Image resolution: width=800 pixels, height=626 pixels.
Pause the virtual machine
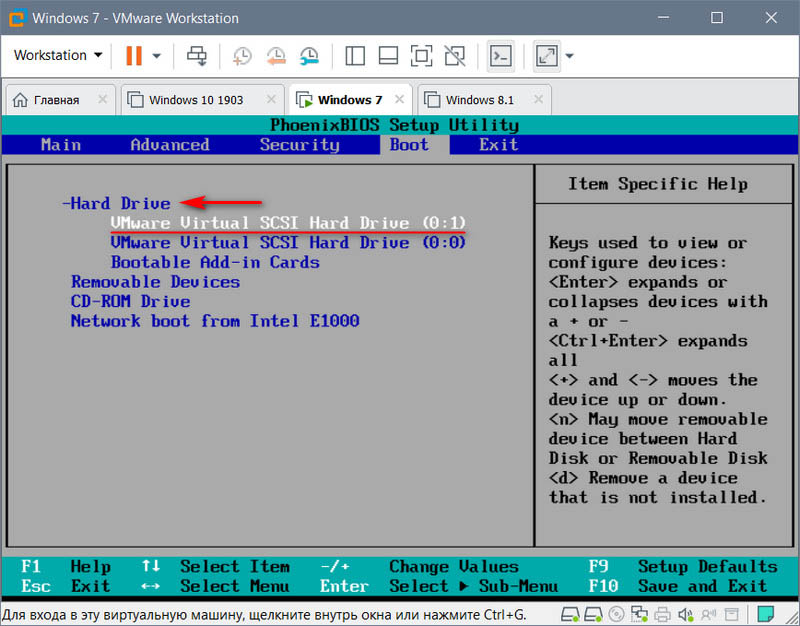[134, 55]
